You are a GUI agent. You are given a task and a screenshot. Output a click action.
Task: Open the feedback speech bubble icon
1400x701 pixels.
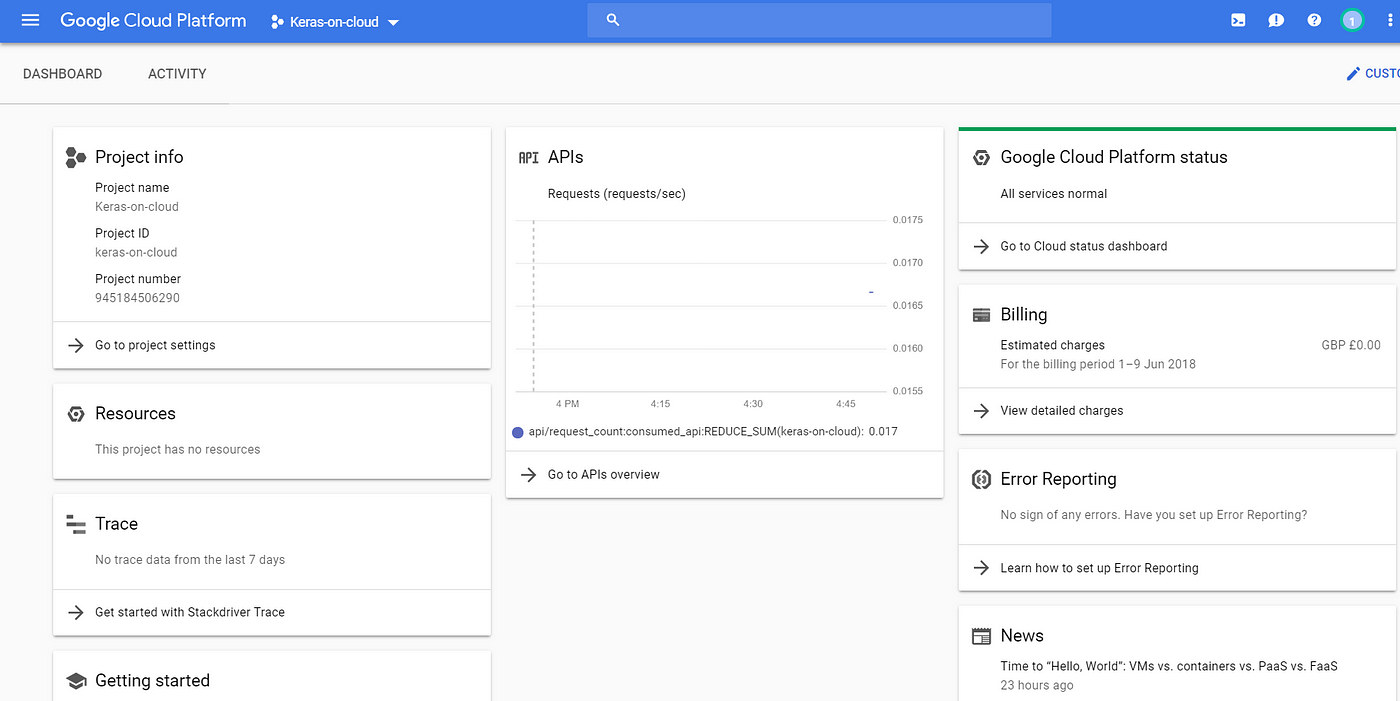(x=1276, y=20)
